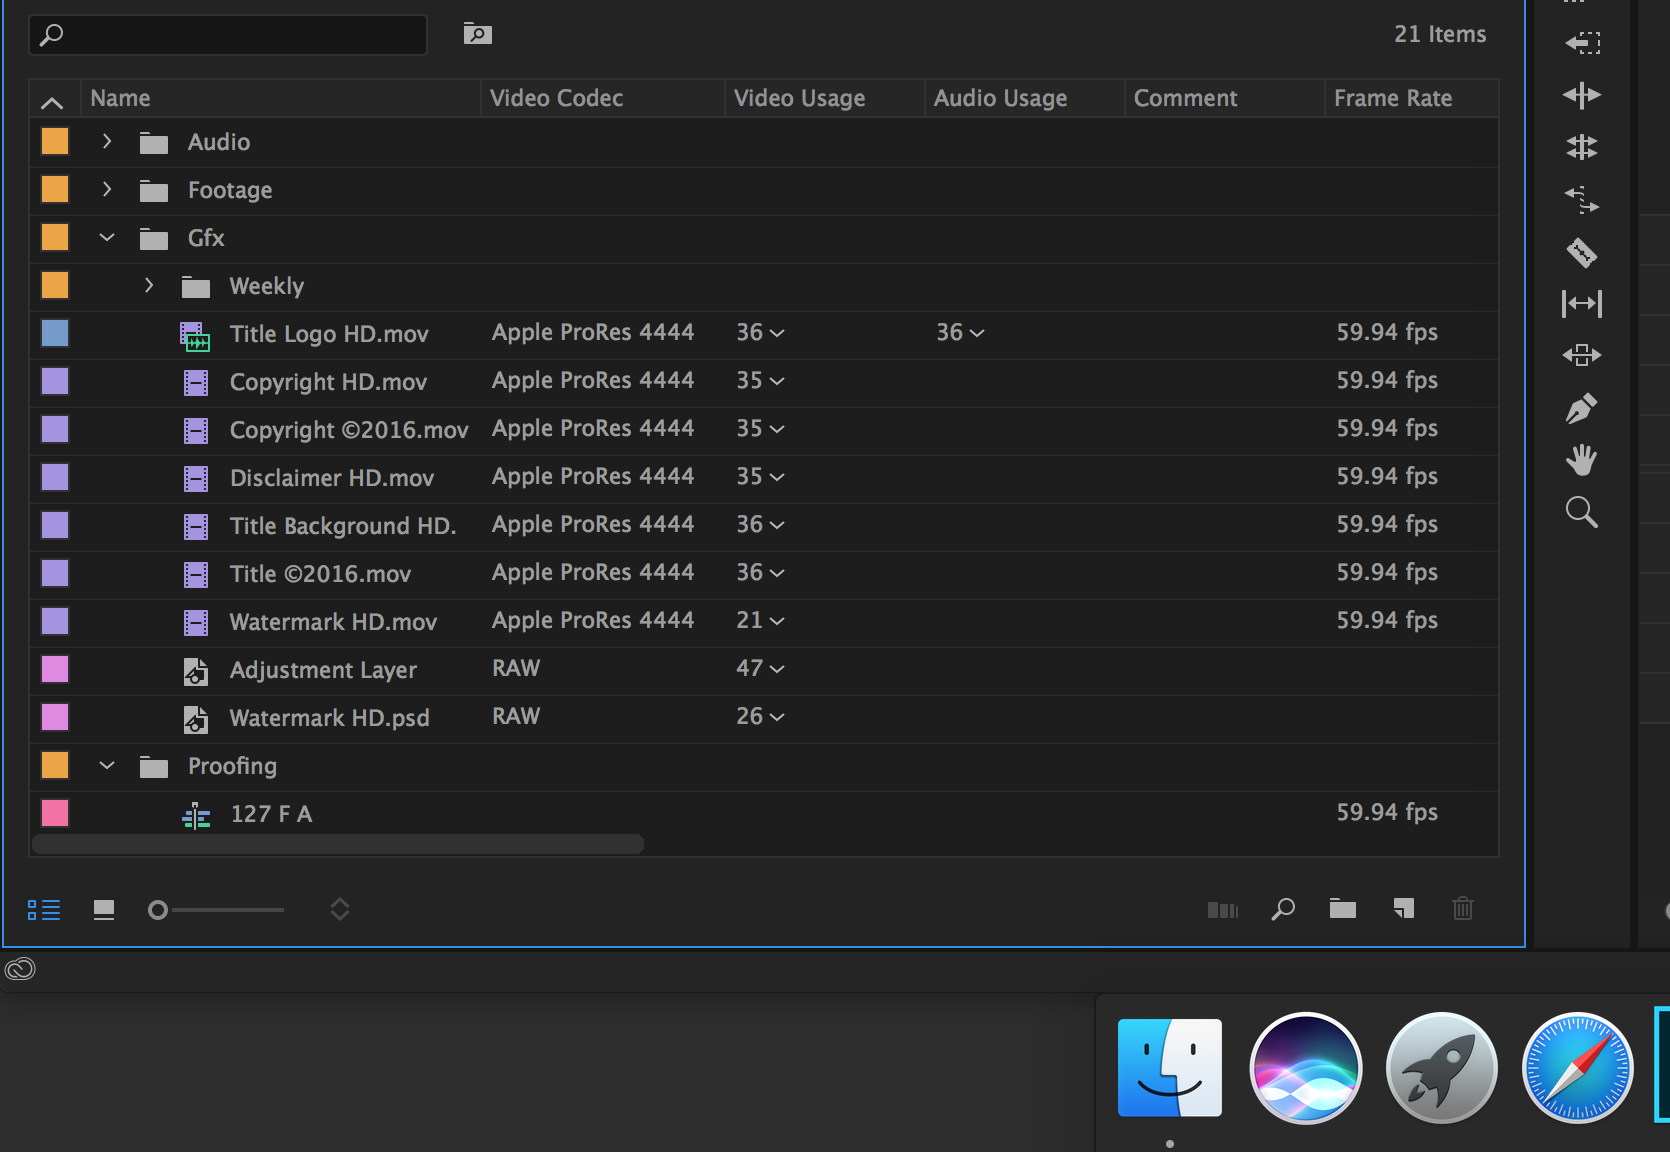The image size is (1670, 1152).
Task: Click orange label swatch for Audio bin
Action: point(55,141)
